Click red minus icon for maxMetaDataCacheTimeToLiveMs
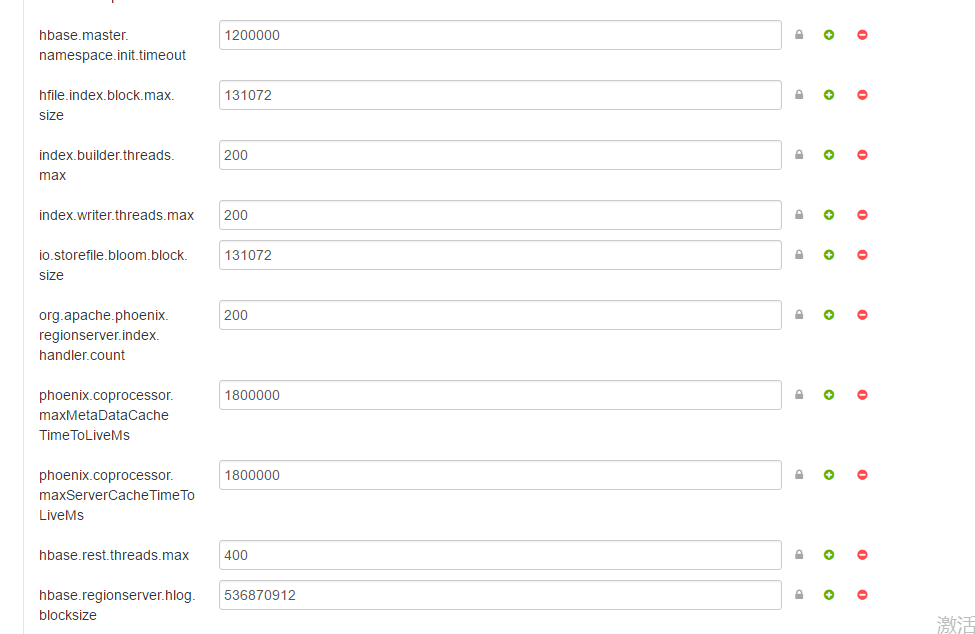The height and width of the screenshot is (634, 975). coord(862,395)
